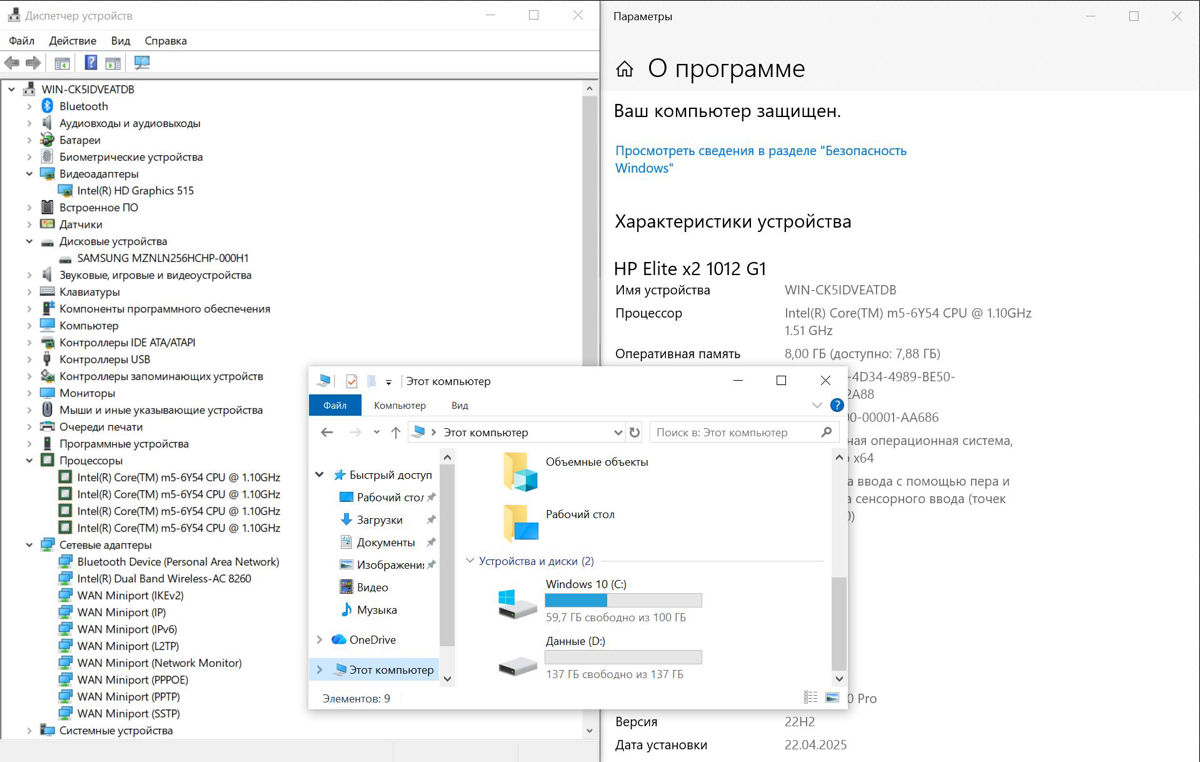Image resolution: width=1200 pixels, height=762 pixels.
Task: Collapse the Процессоры tree node
Action: point(30,461)
